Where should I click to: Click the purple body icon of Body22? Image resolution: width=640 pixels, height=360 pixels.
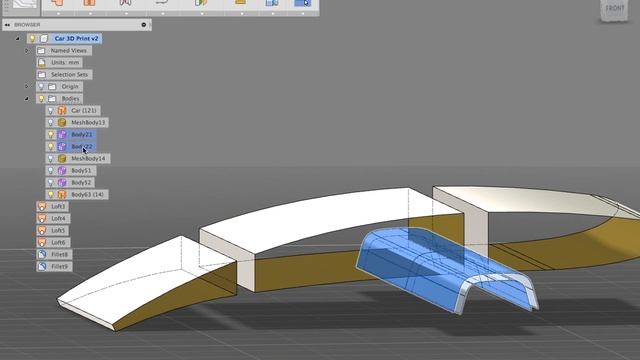coord(62,147)
